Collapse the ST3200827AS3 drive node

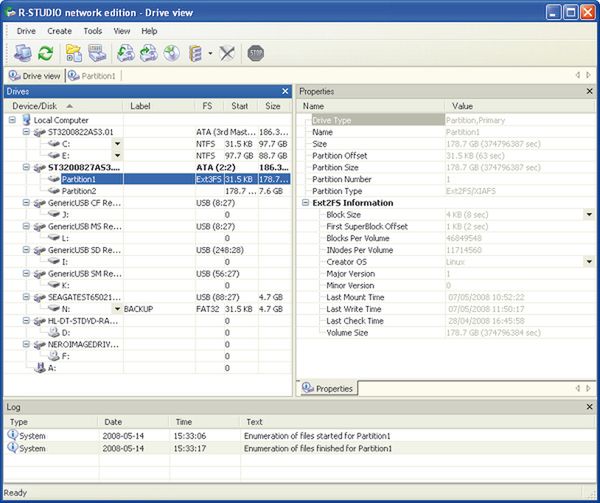pyautogui.click(x=26, y=167)
